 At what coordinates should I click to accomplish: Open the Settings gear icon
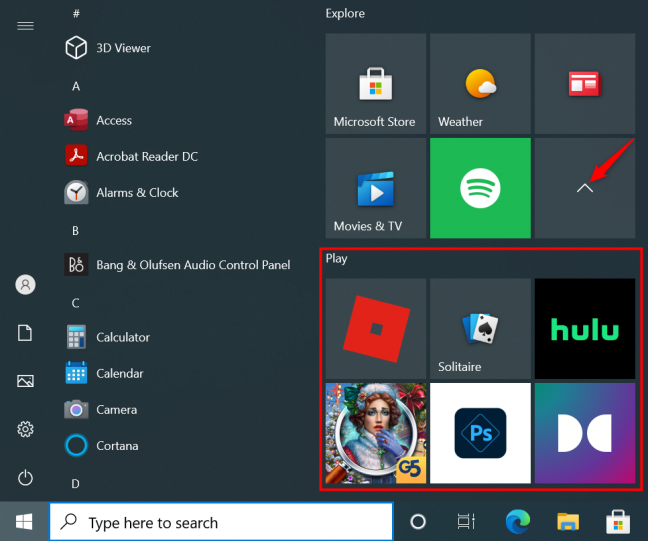(25, 429)
